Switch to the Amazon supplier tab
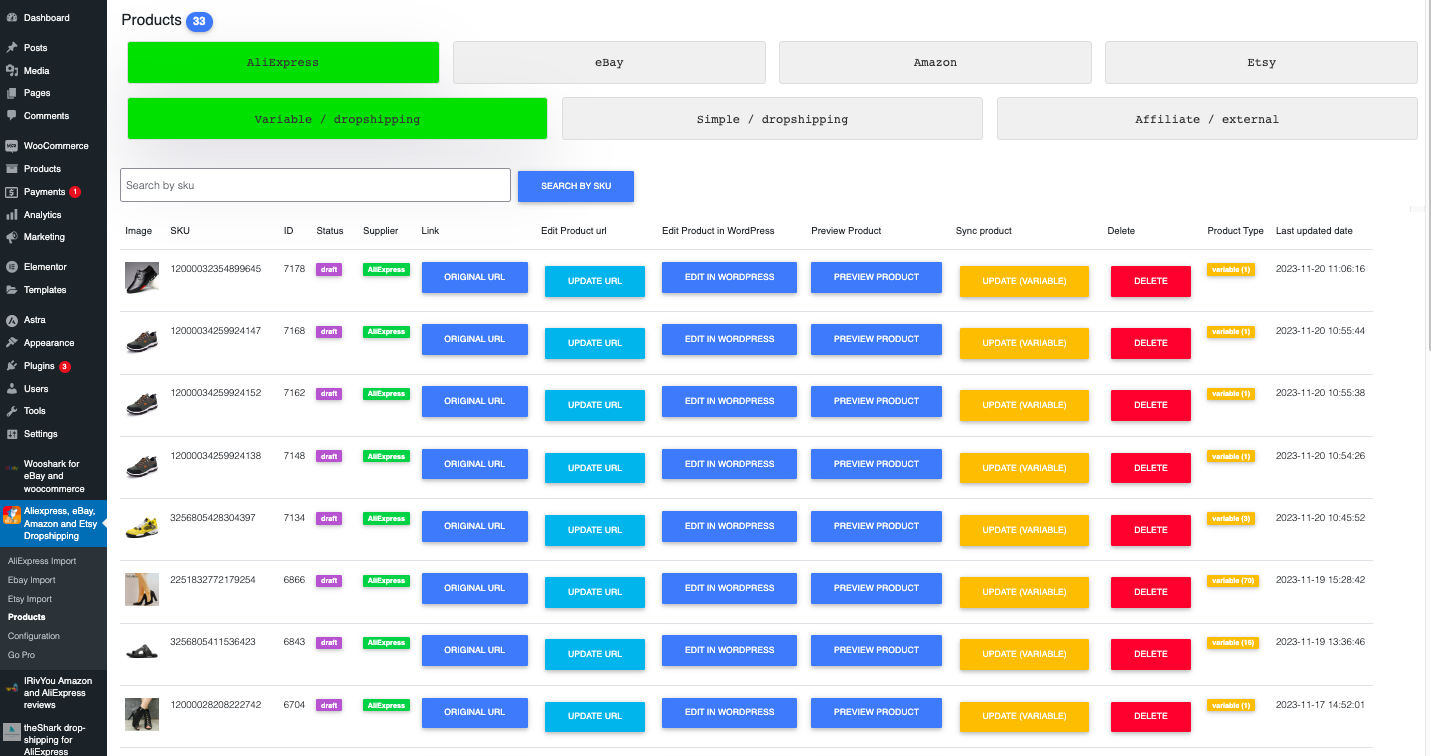The image size is (1431, 756). (935, 62)
